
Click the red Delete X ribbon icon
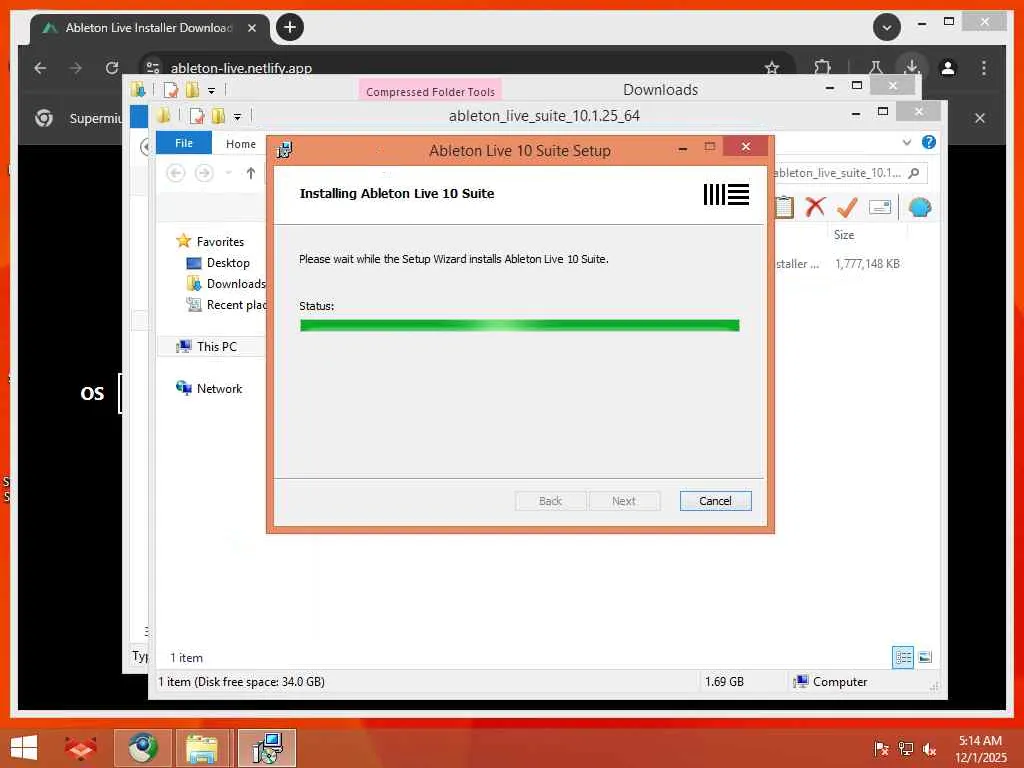815,207
